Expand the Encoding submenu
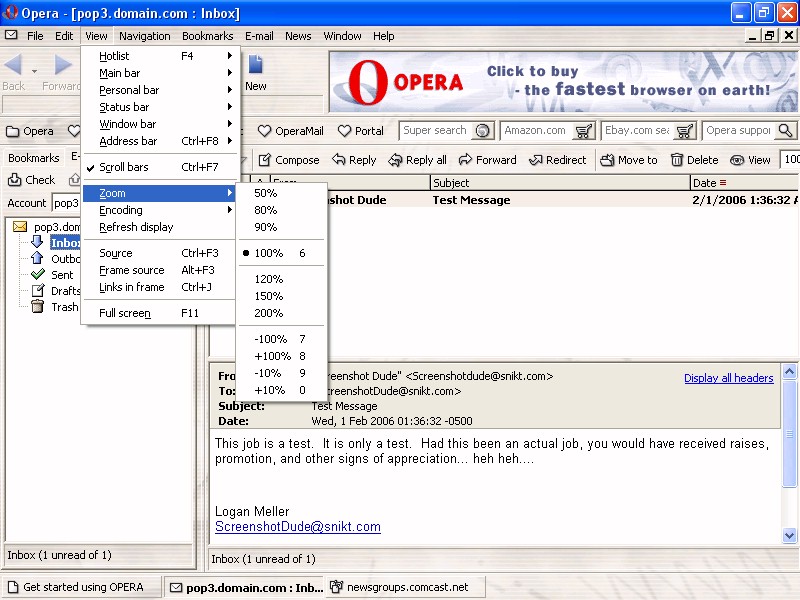Screen dimensions: 800x600 [x=159, y=210]
